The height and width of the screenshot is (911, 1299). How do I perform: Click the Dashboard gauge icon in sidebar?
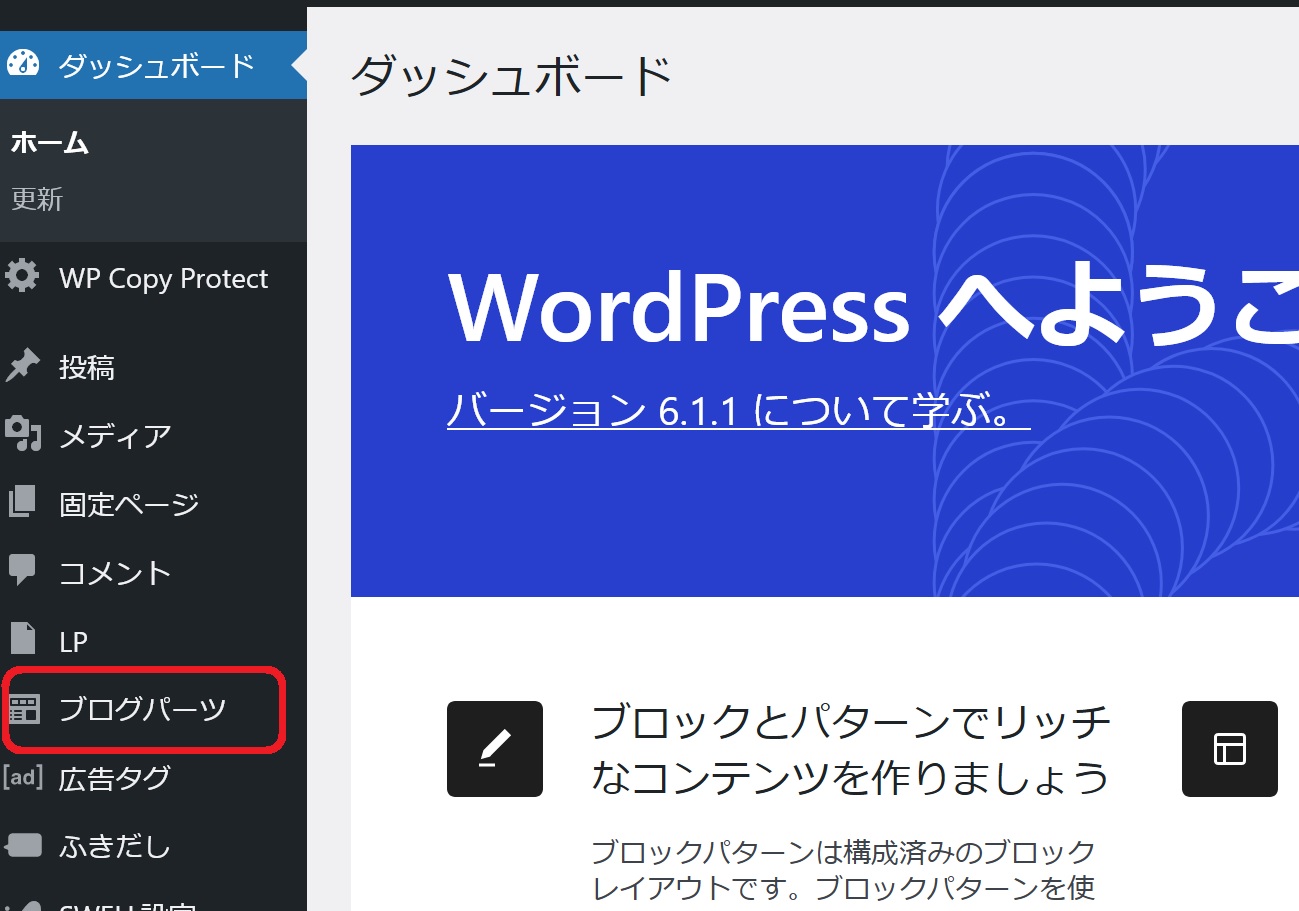[x=22, y=65]
